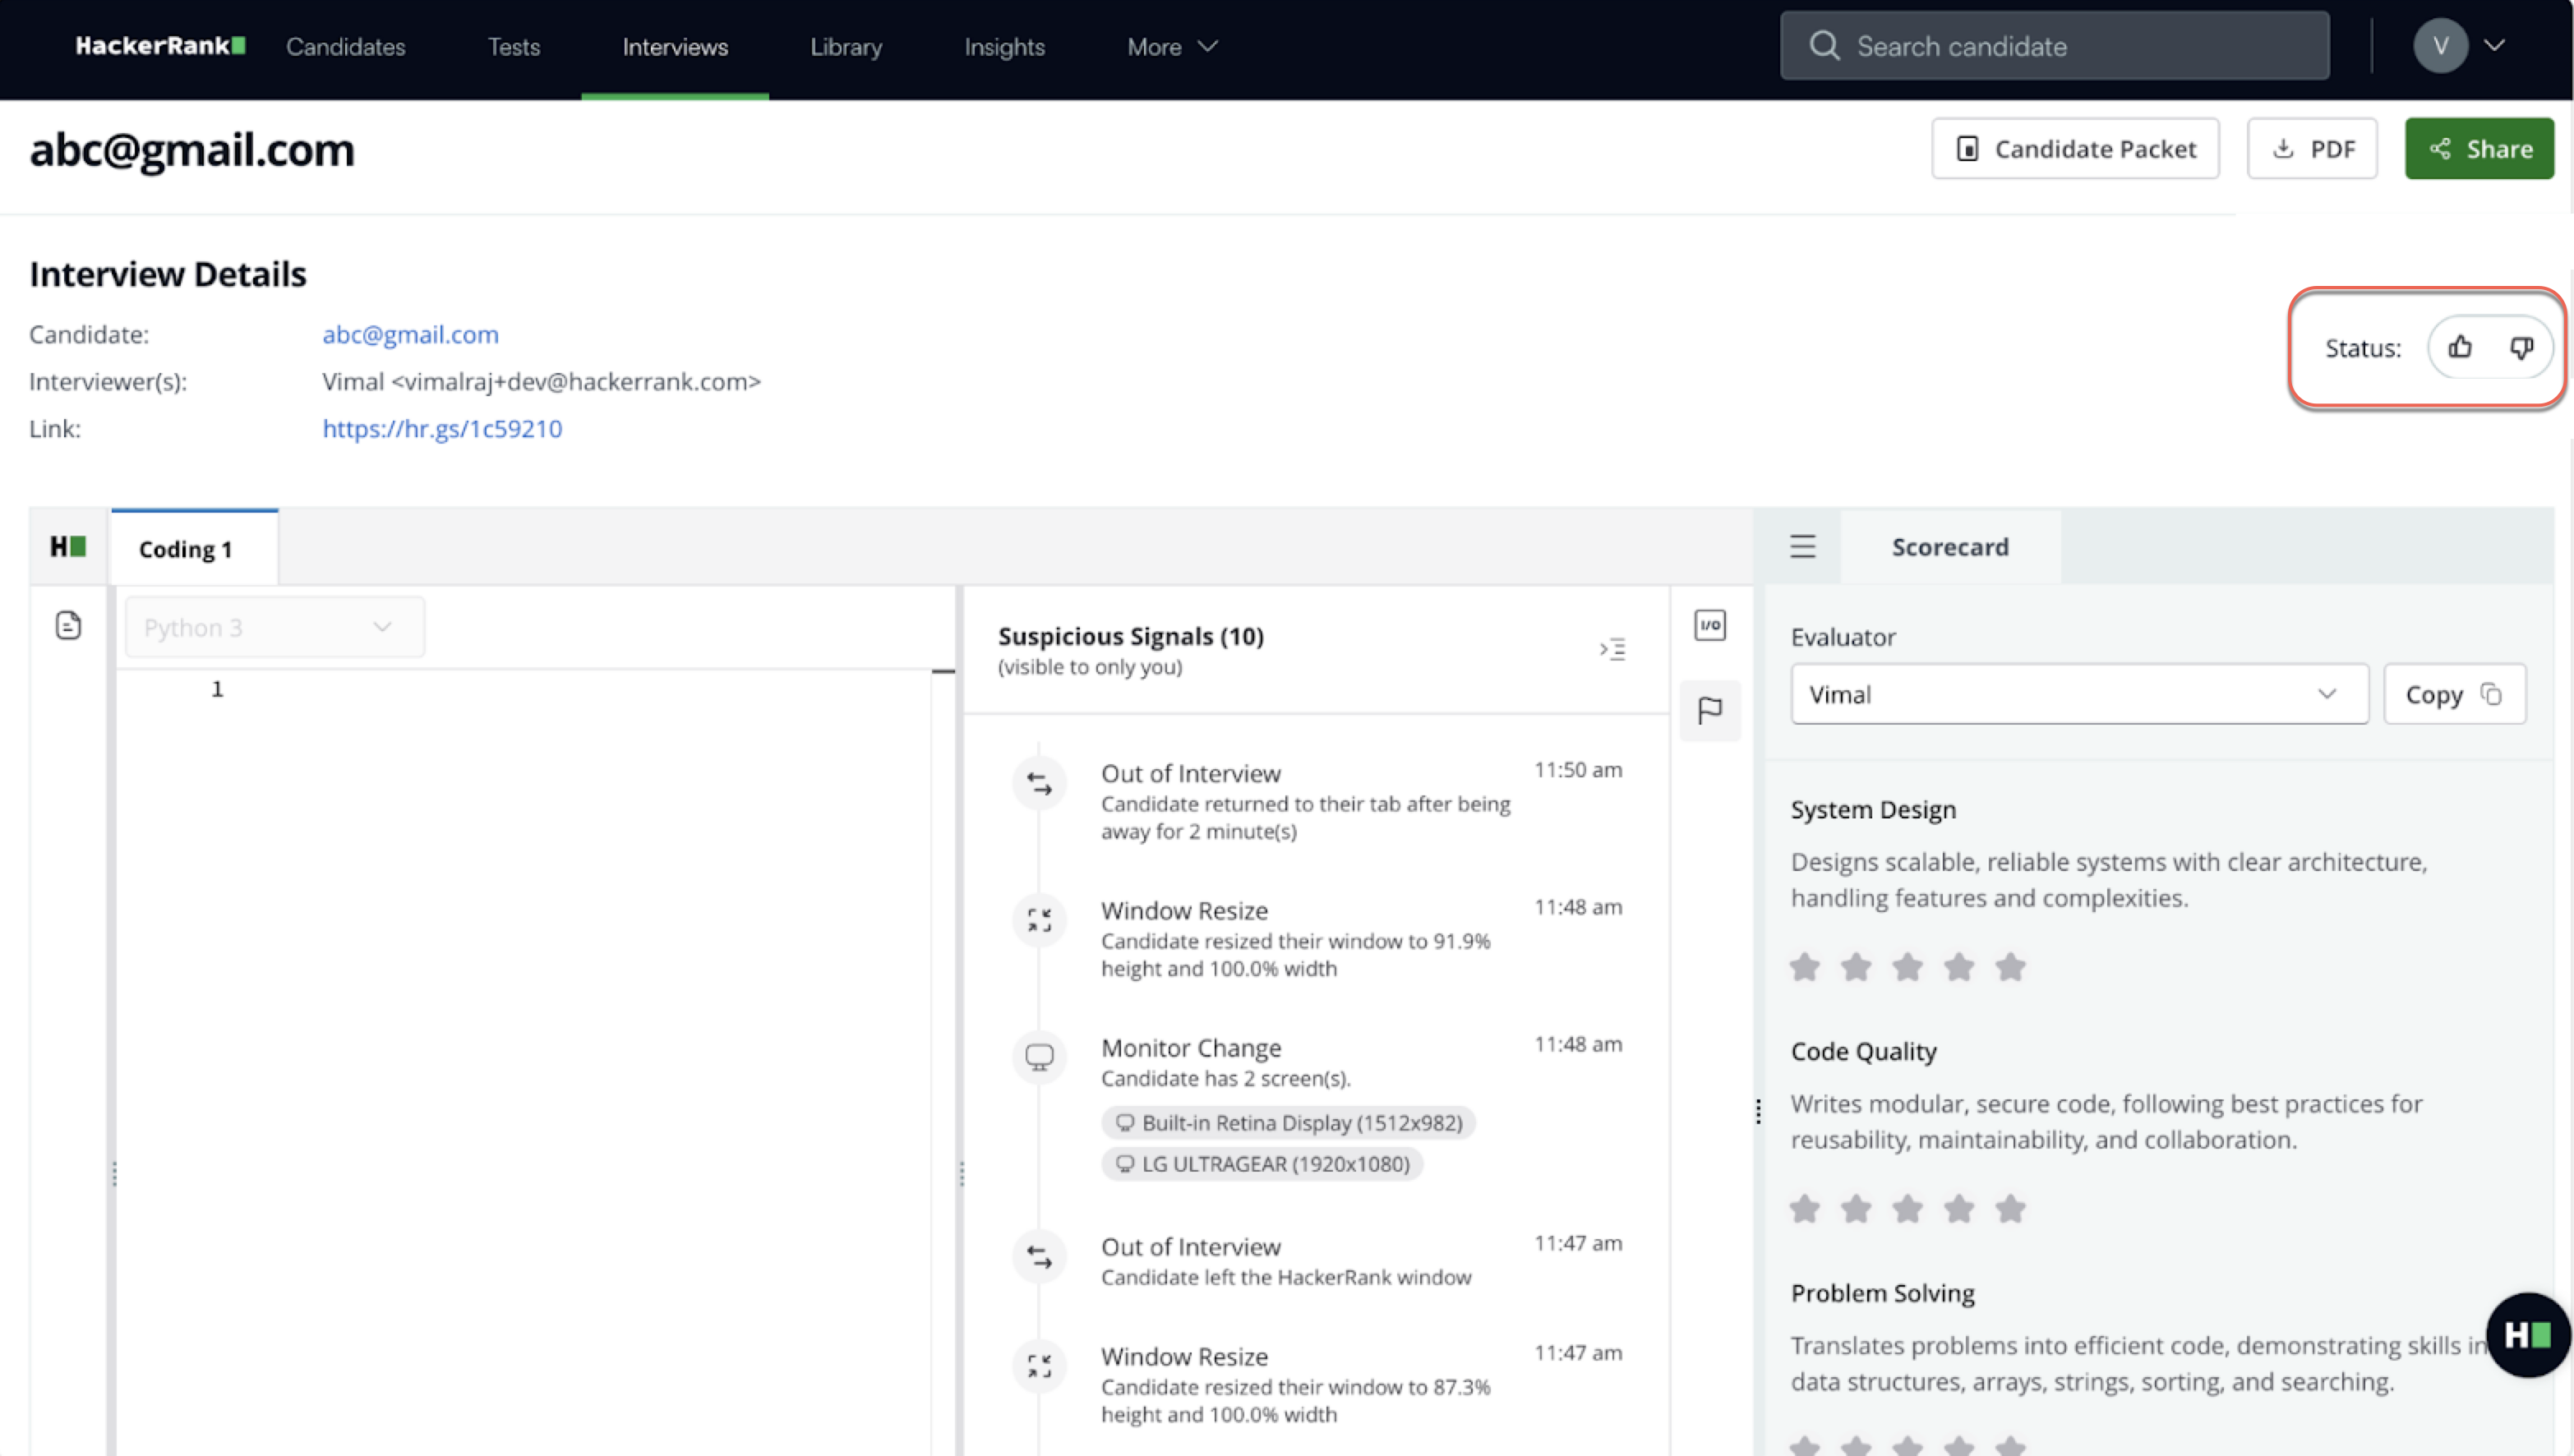Screen dimensions: 2574x1456
Task: Go to the Tests navigation item
Action: [513, 47]
